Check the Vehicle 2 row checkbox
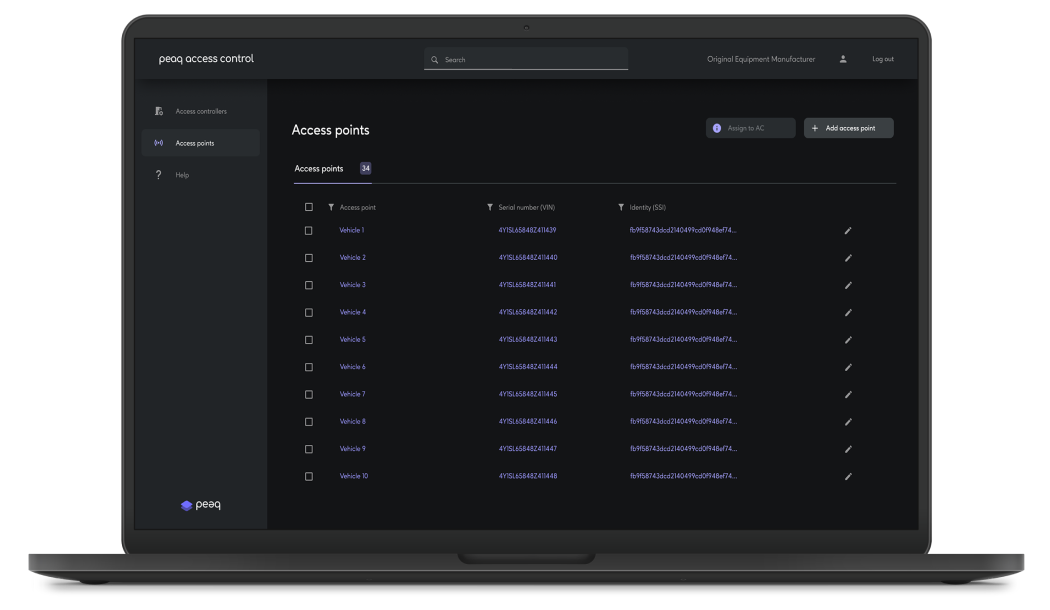This screenshot has width=1050, height=610. [309, 258]
